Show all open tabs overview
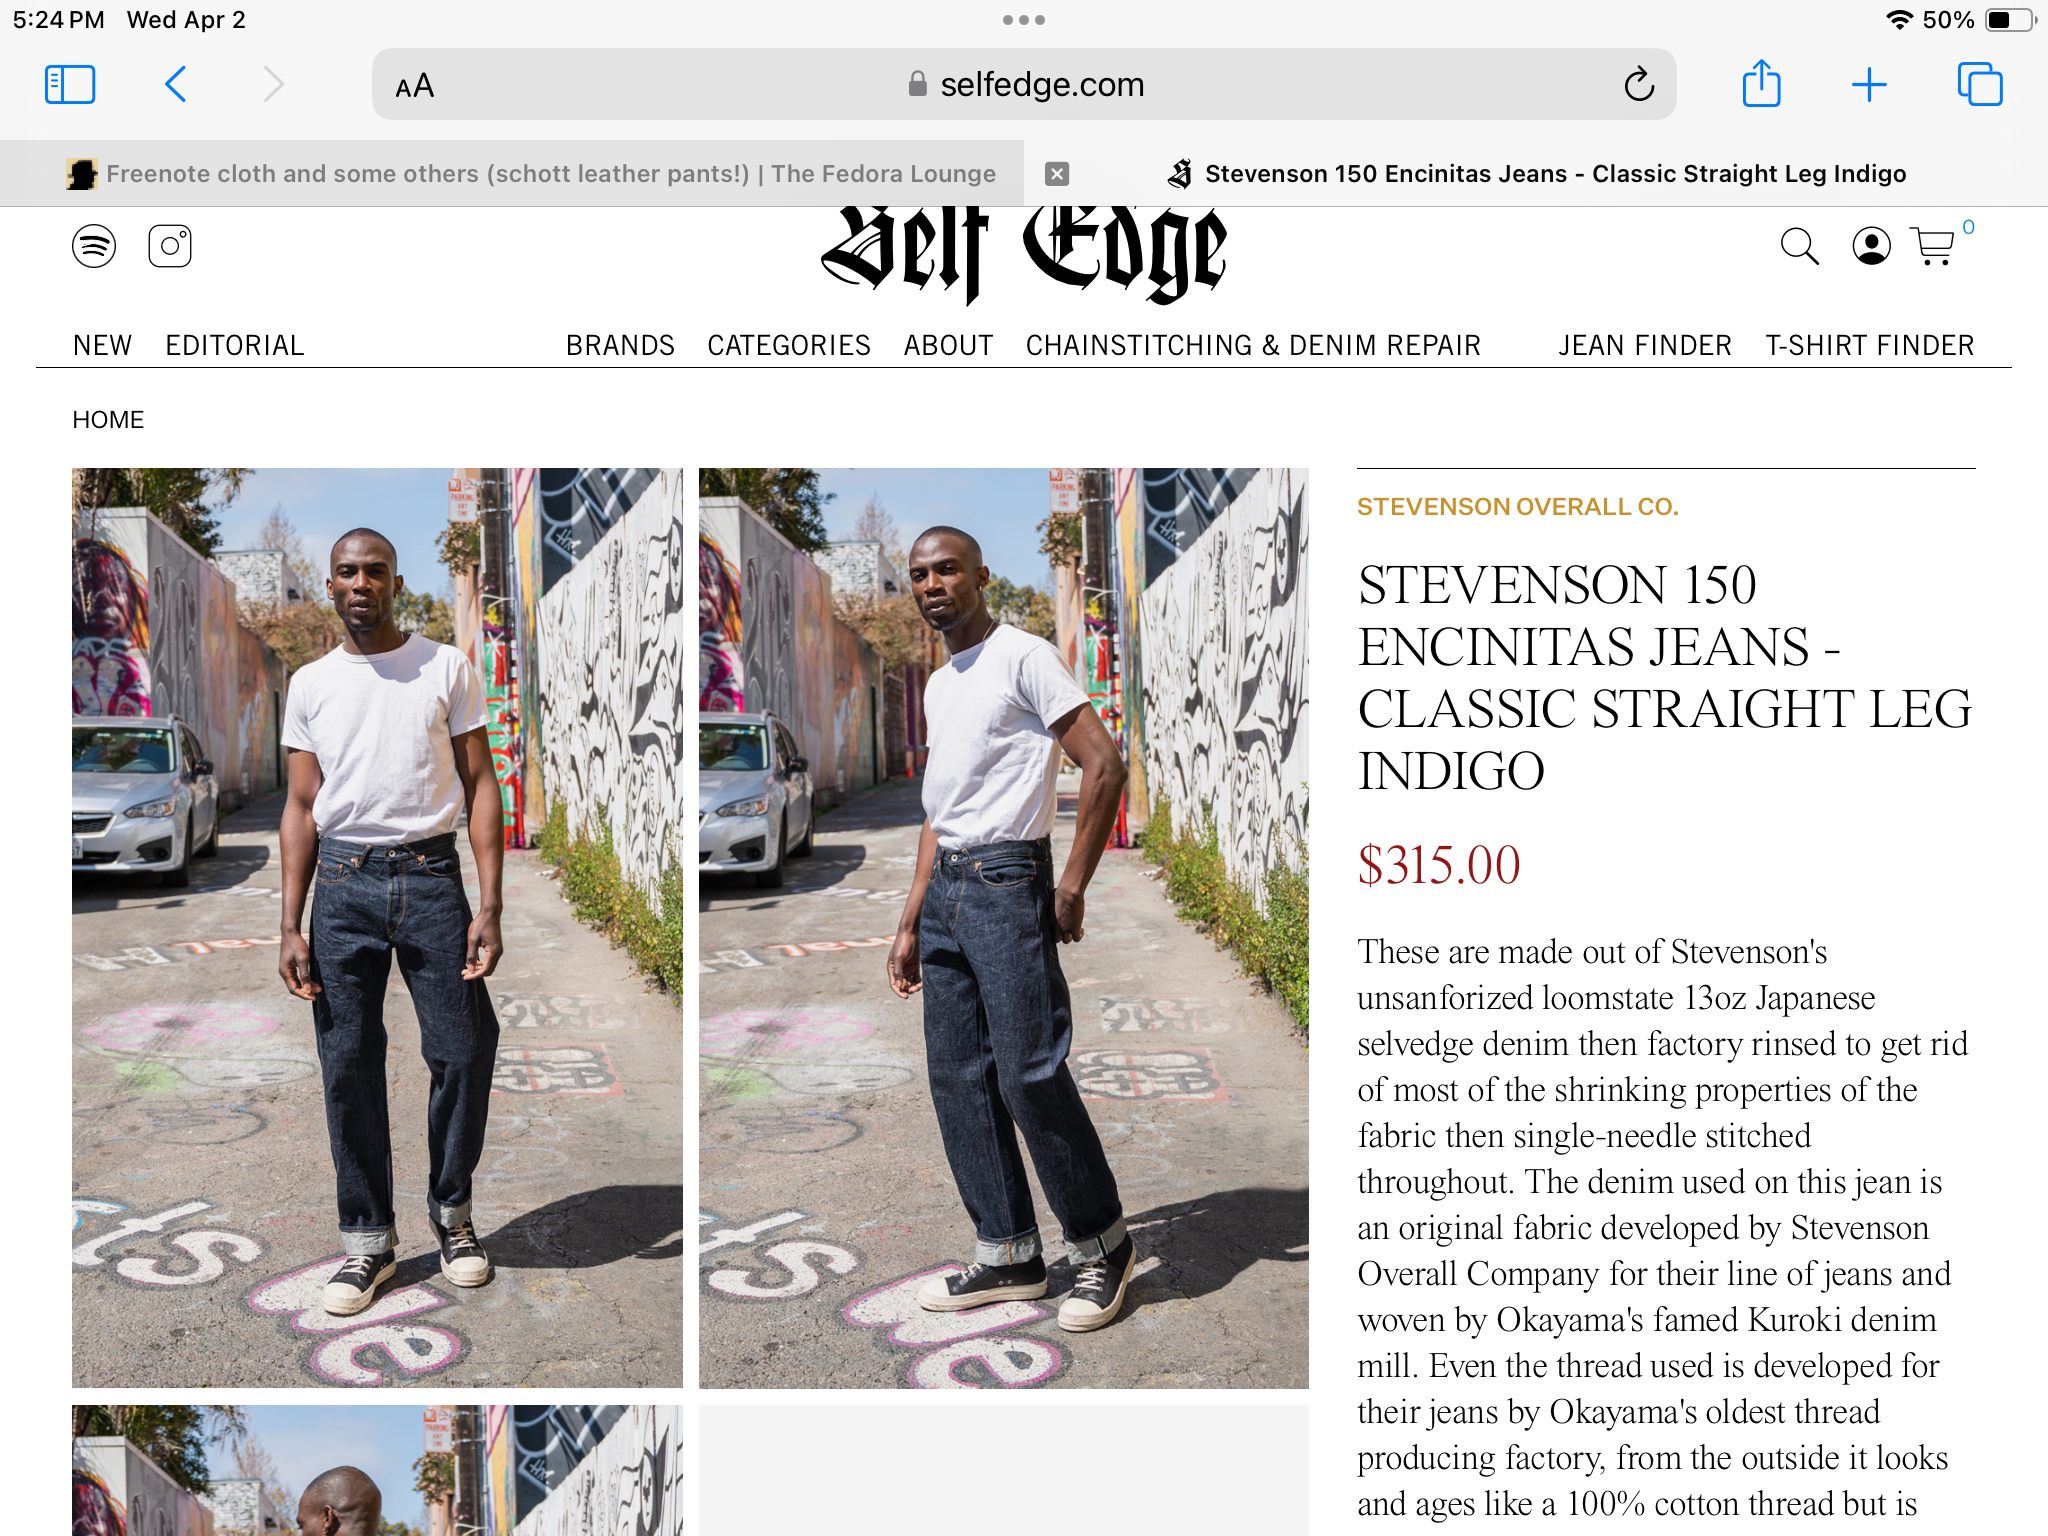Image resolution: width=2048 pixels, height=1536 pixels. [x=1980, y=84]
